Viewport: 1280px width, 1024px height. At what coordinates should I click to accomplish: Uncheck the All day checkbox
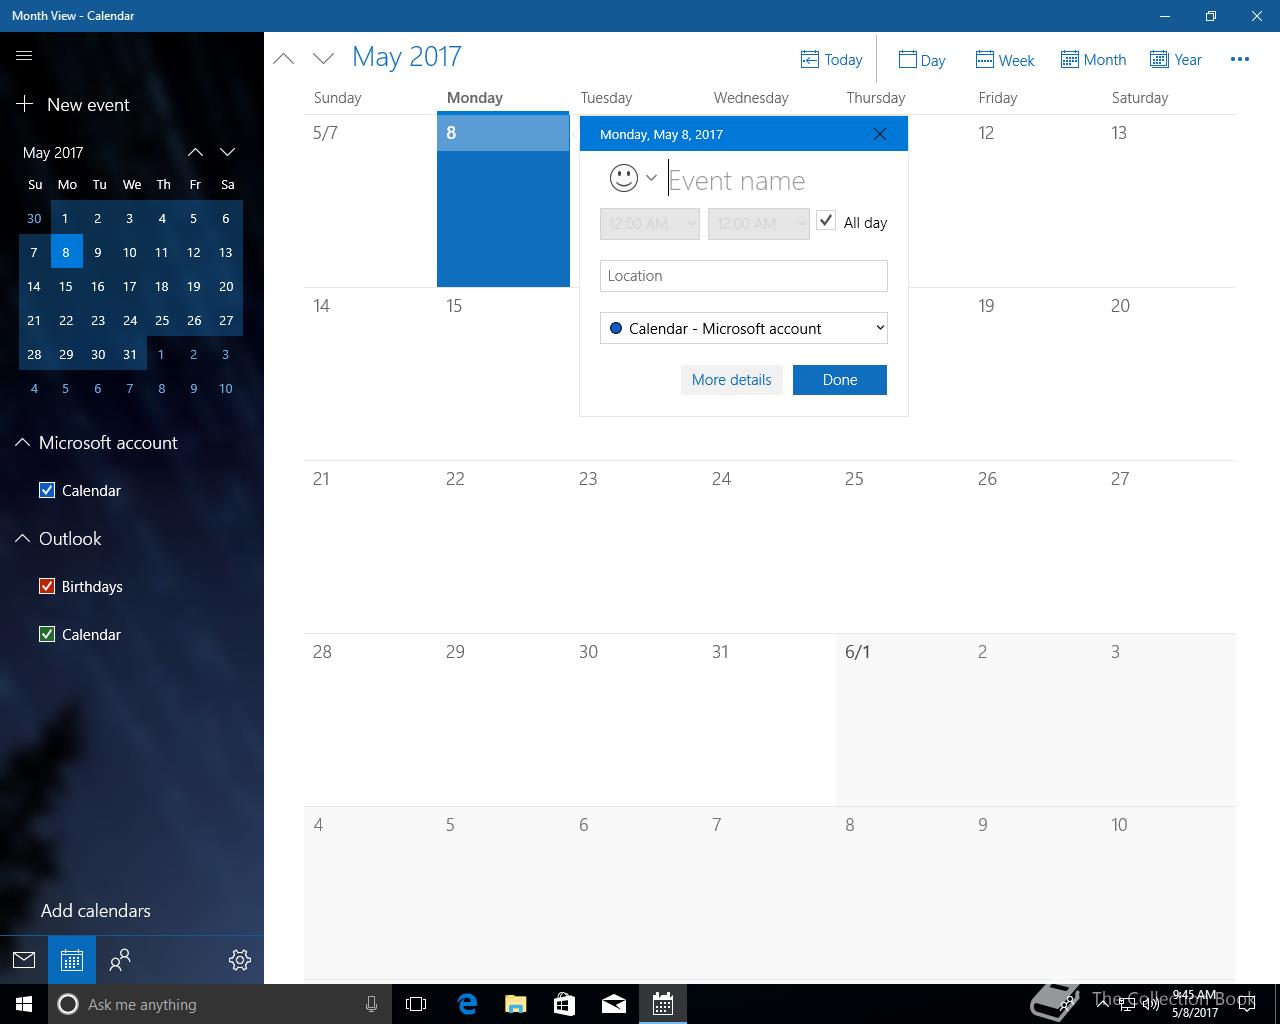826,221
